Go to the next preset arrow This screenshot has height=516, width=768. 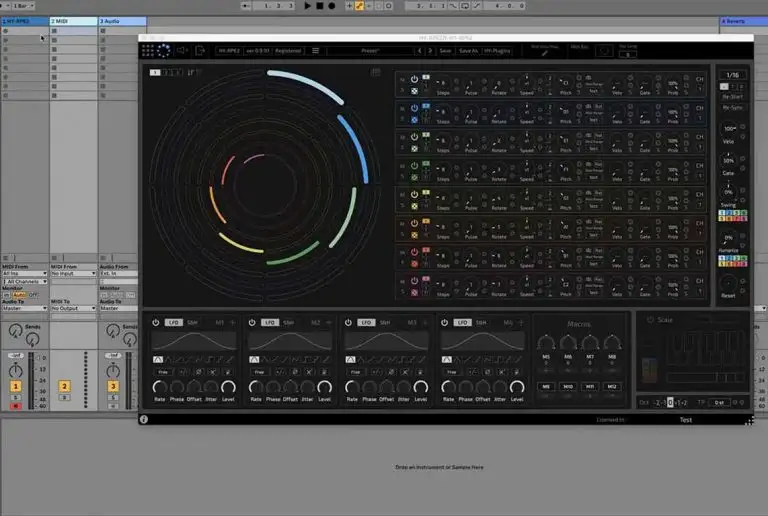tap(430, 50)
